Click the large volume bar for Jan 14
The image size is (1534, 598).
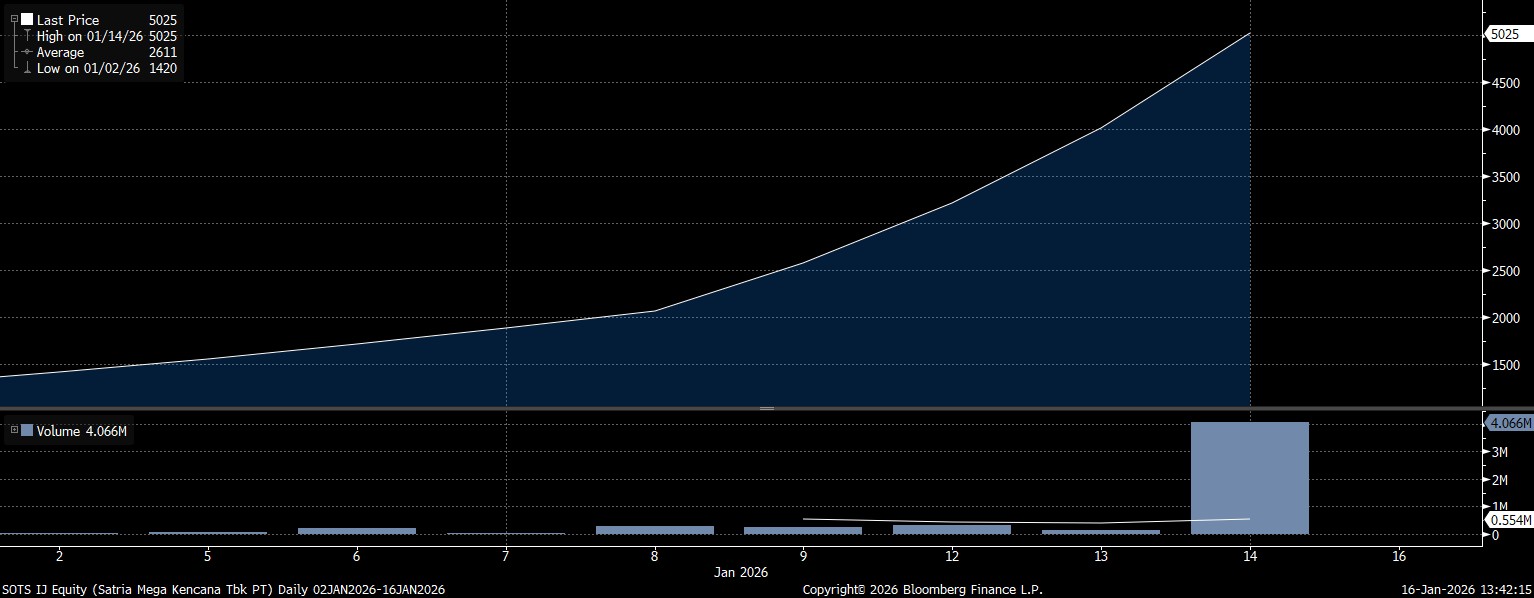pos(1249,478)
